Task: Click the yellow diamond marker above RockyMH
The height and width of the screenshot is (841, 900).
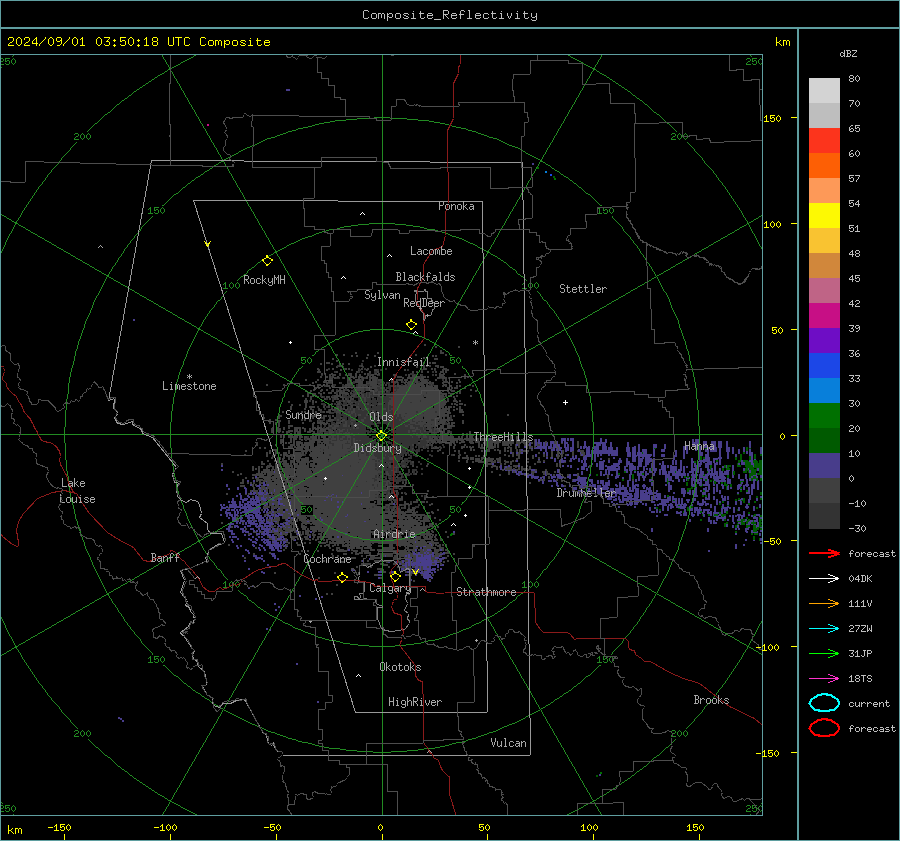Action: 267,261
